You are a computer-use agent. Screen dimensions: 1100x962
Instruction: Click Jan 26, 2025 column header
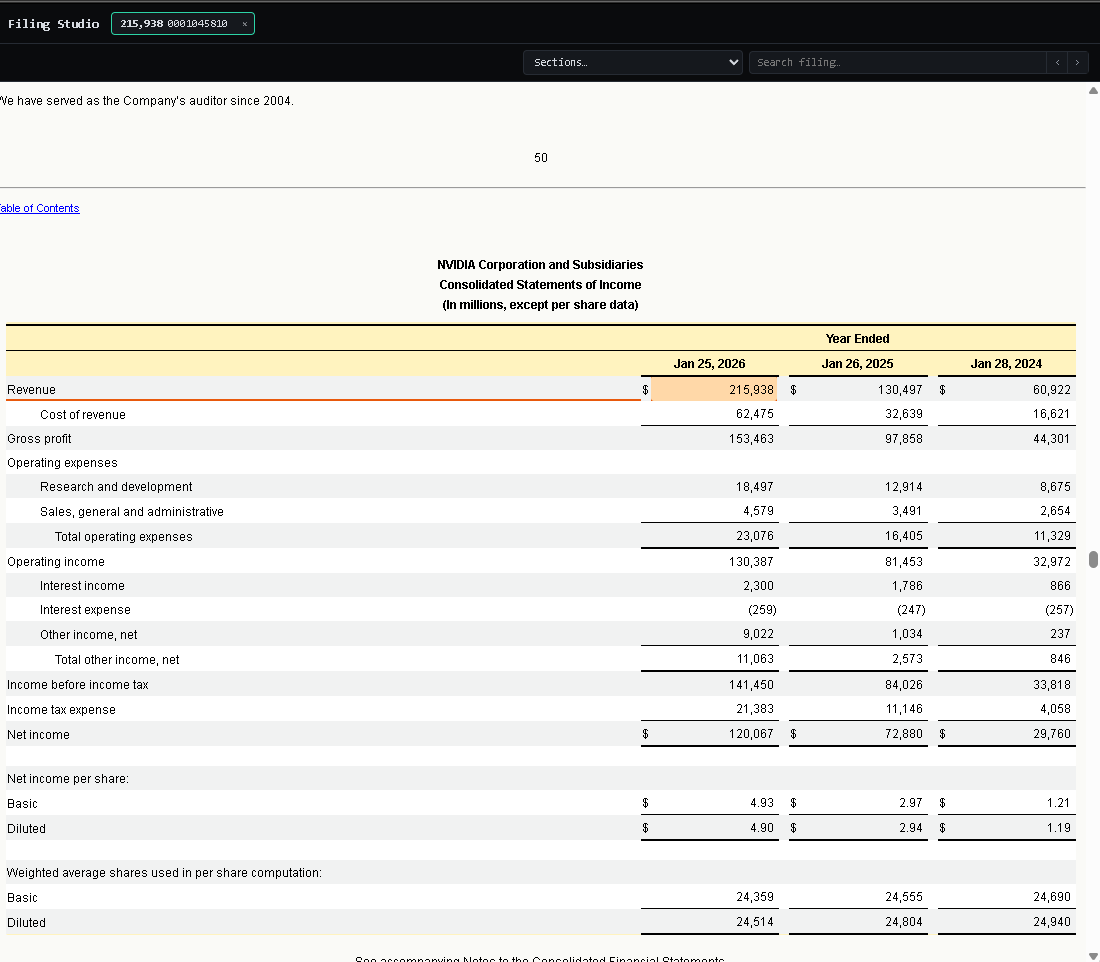(857, 363)
